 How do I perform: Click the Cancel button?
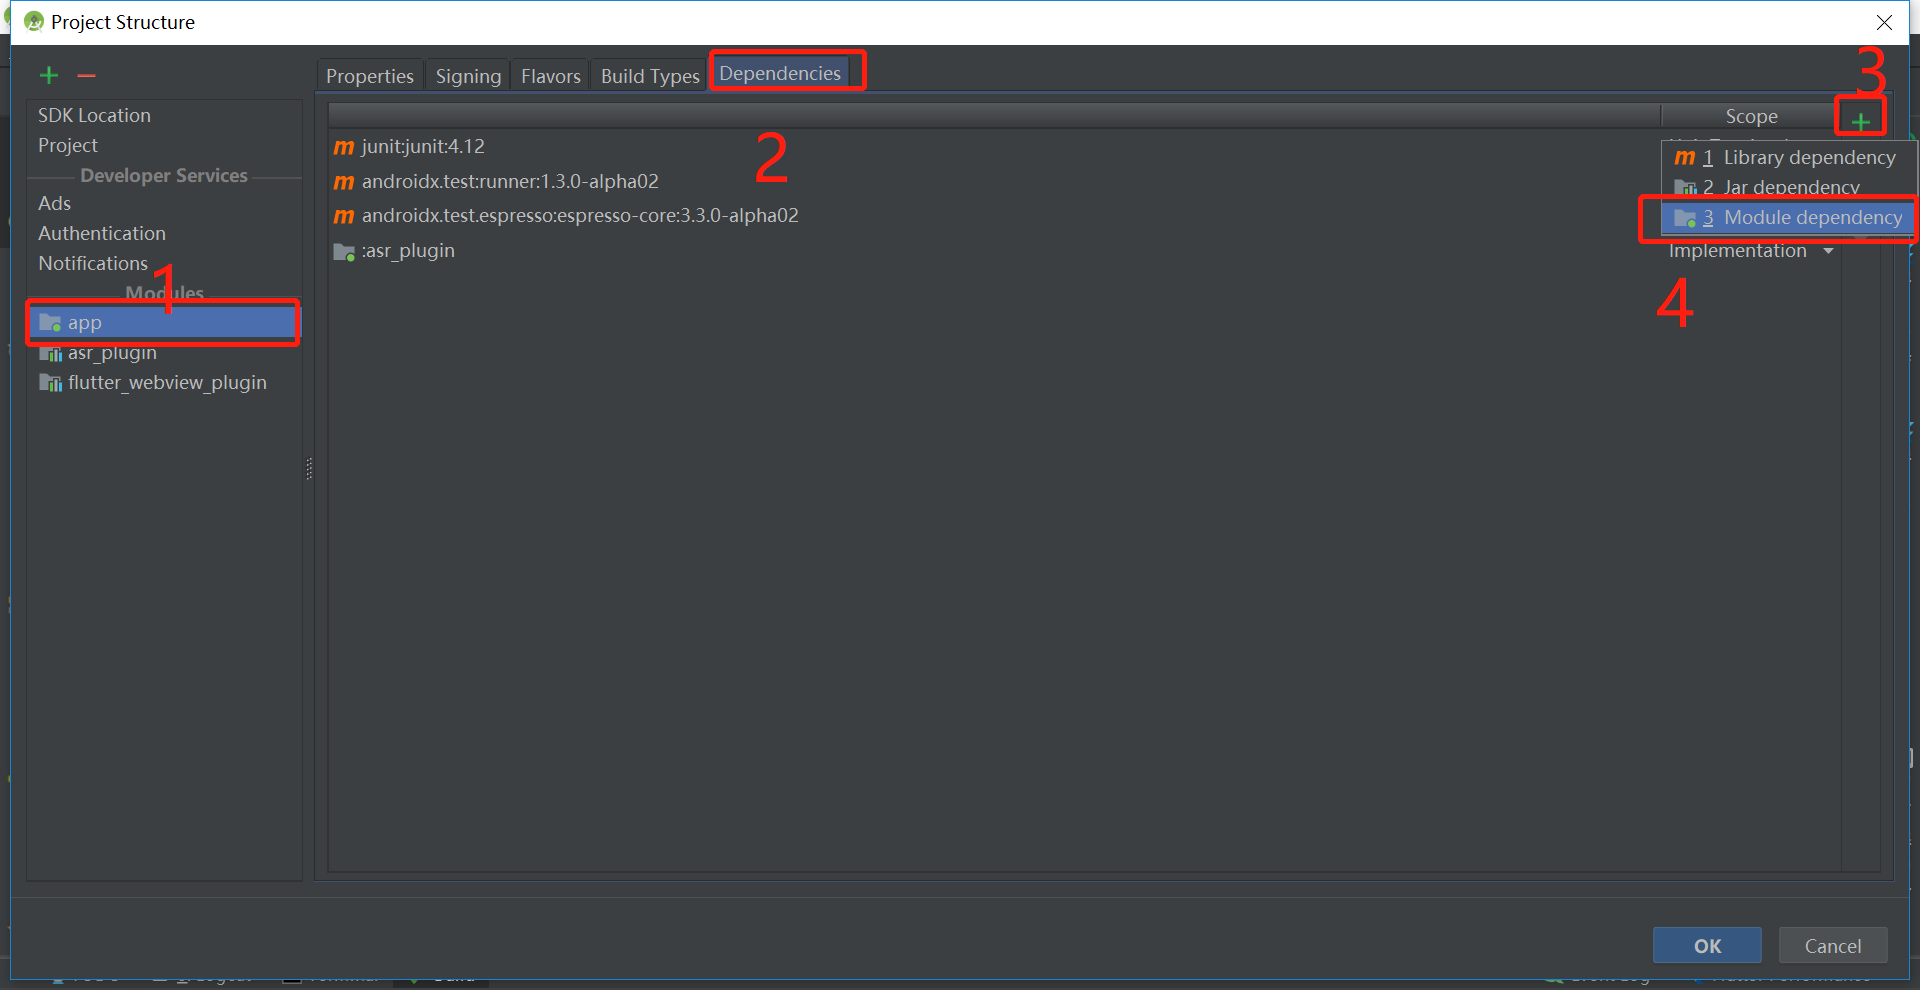[x=1833, y=946]
